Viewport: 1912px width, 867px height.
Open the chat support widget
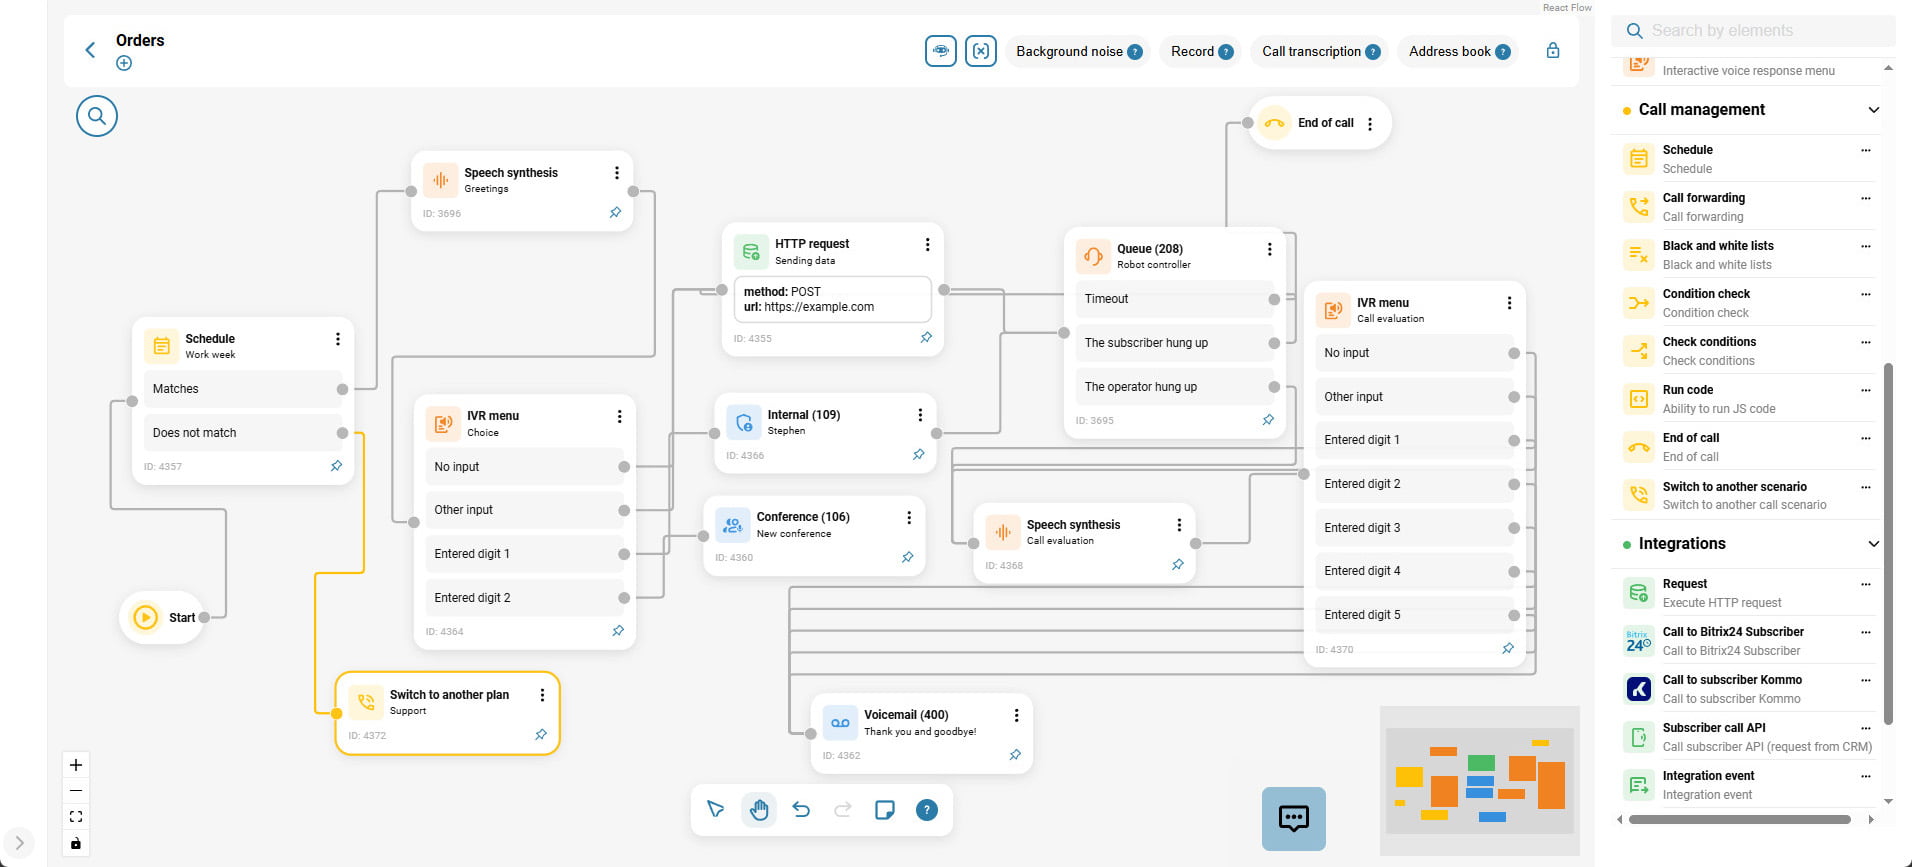click(1293, 819)
